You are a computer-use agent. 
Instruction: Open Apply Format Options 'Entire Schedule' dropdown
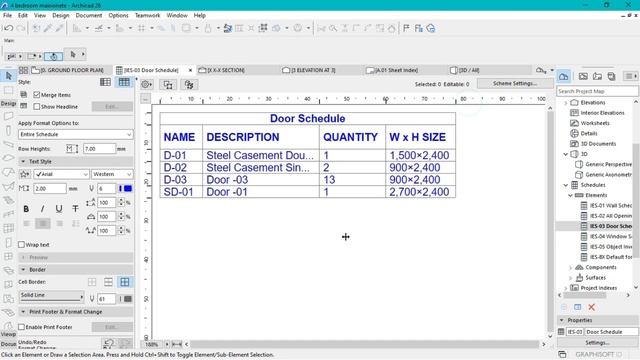pyautogui.click(x=76, y=134)
